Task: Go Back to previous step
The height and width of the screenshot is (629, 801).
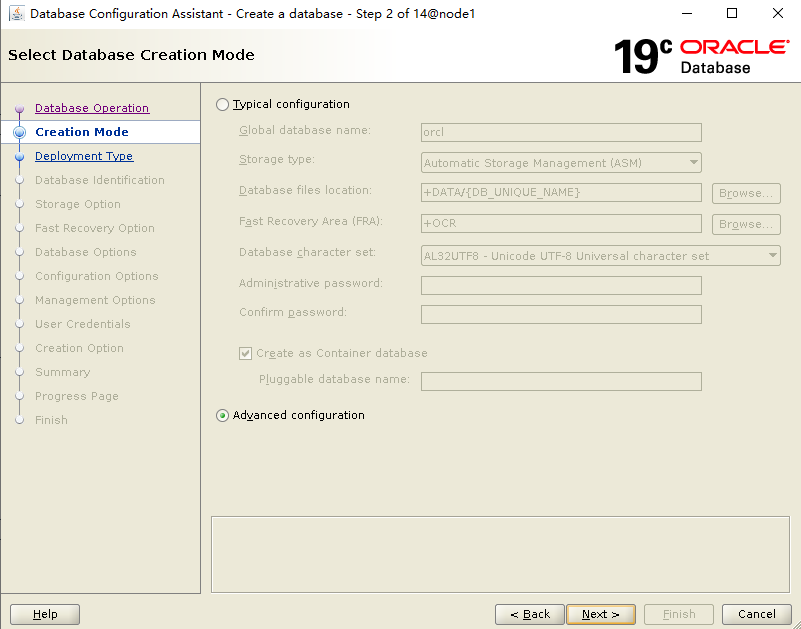Action: 530,614
